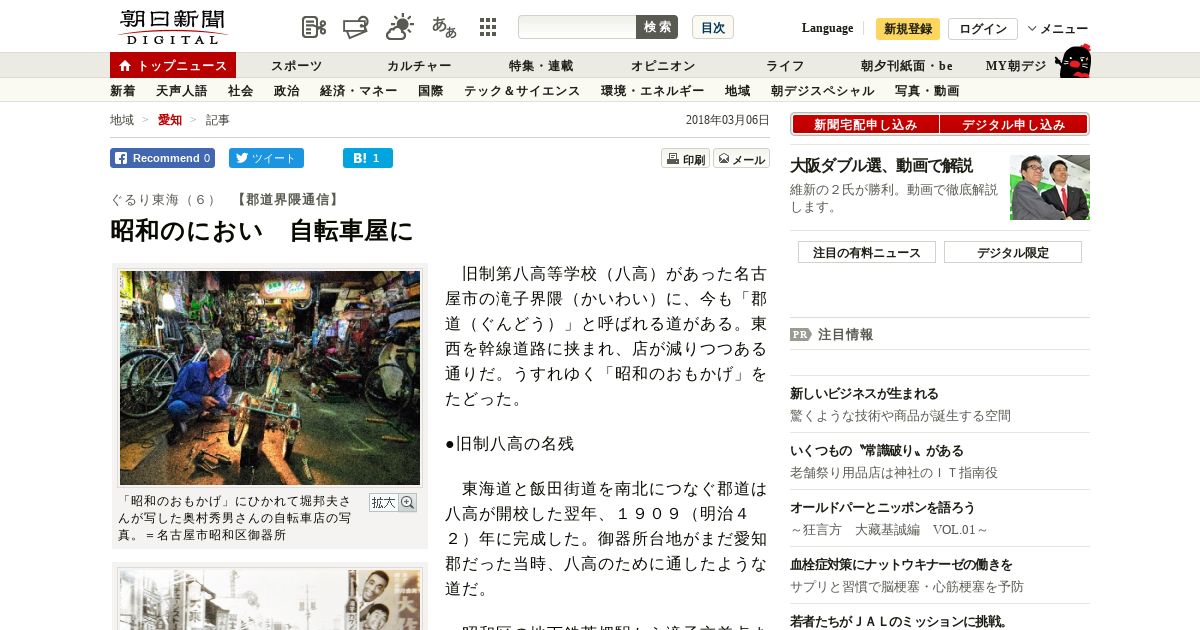This screenshot has height=630, width=1200.
Task: Print the article with 印刷 button
Action: [685, 159]
